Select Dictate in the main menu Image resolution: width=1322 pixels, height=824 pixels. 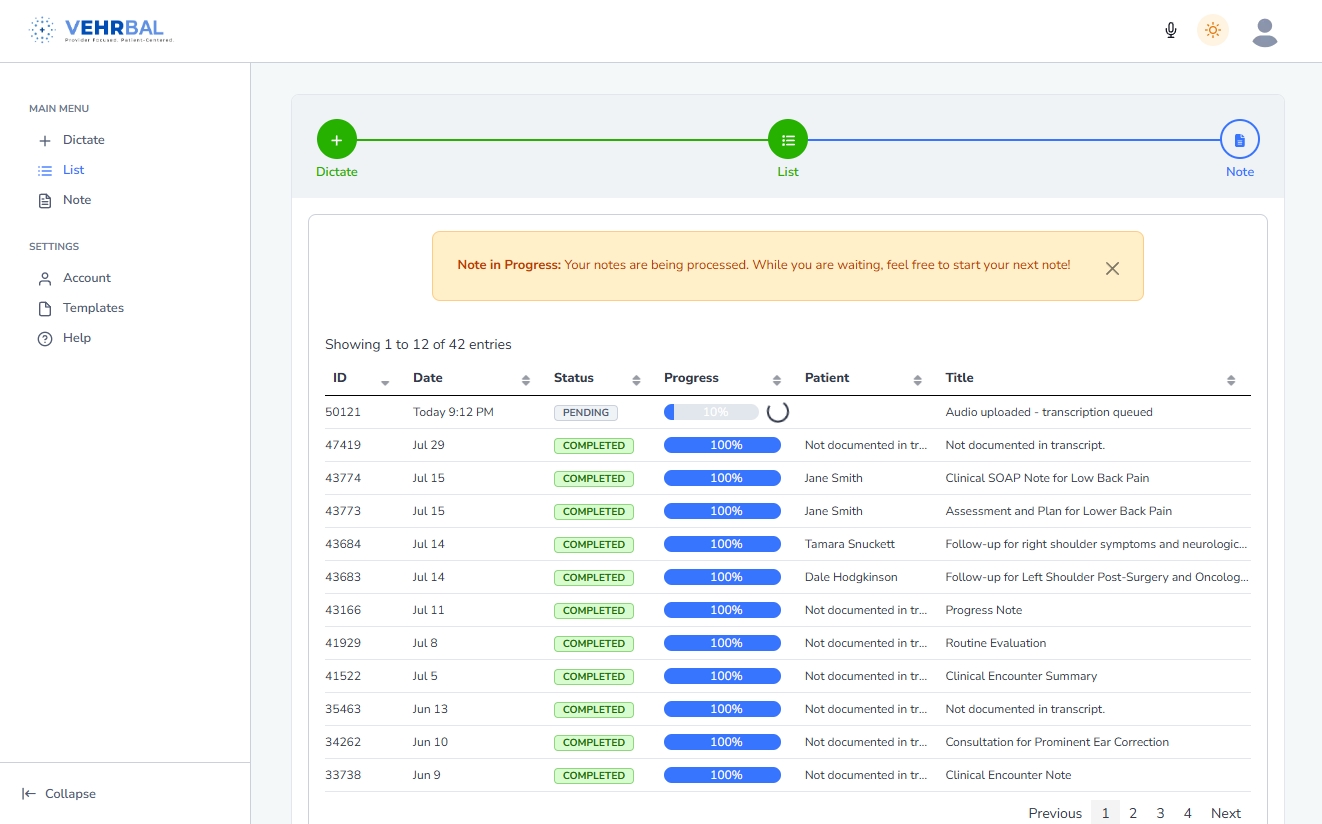(x=83, y=140)
